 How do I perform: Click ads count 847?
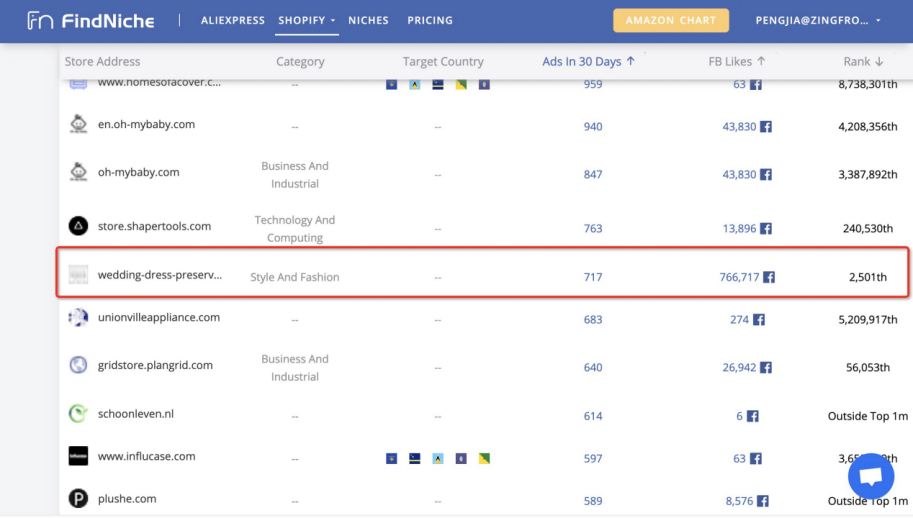pyautogui.click(x=593, y=175)
